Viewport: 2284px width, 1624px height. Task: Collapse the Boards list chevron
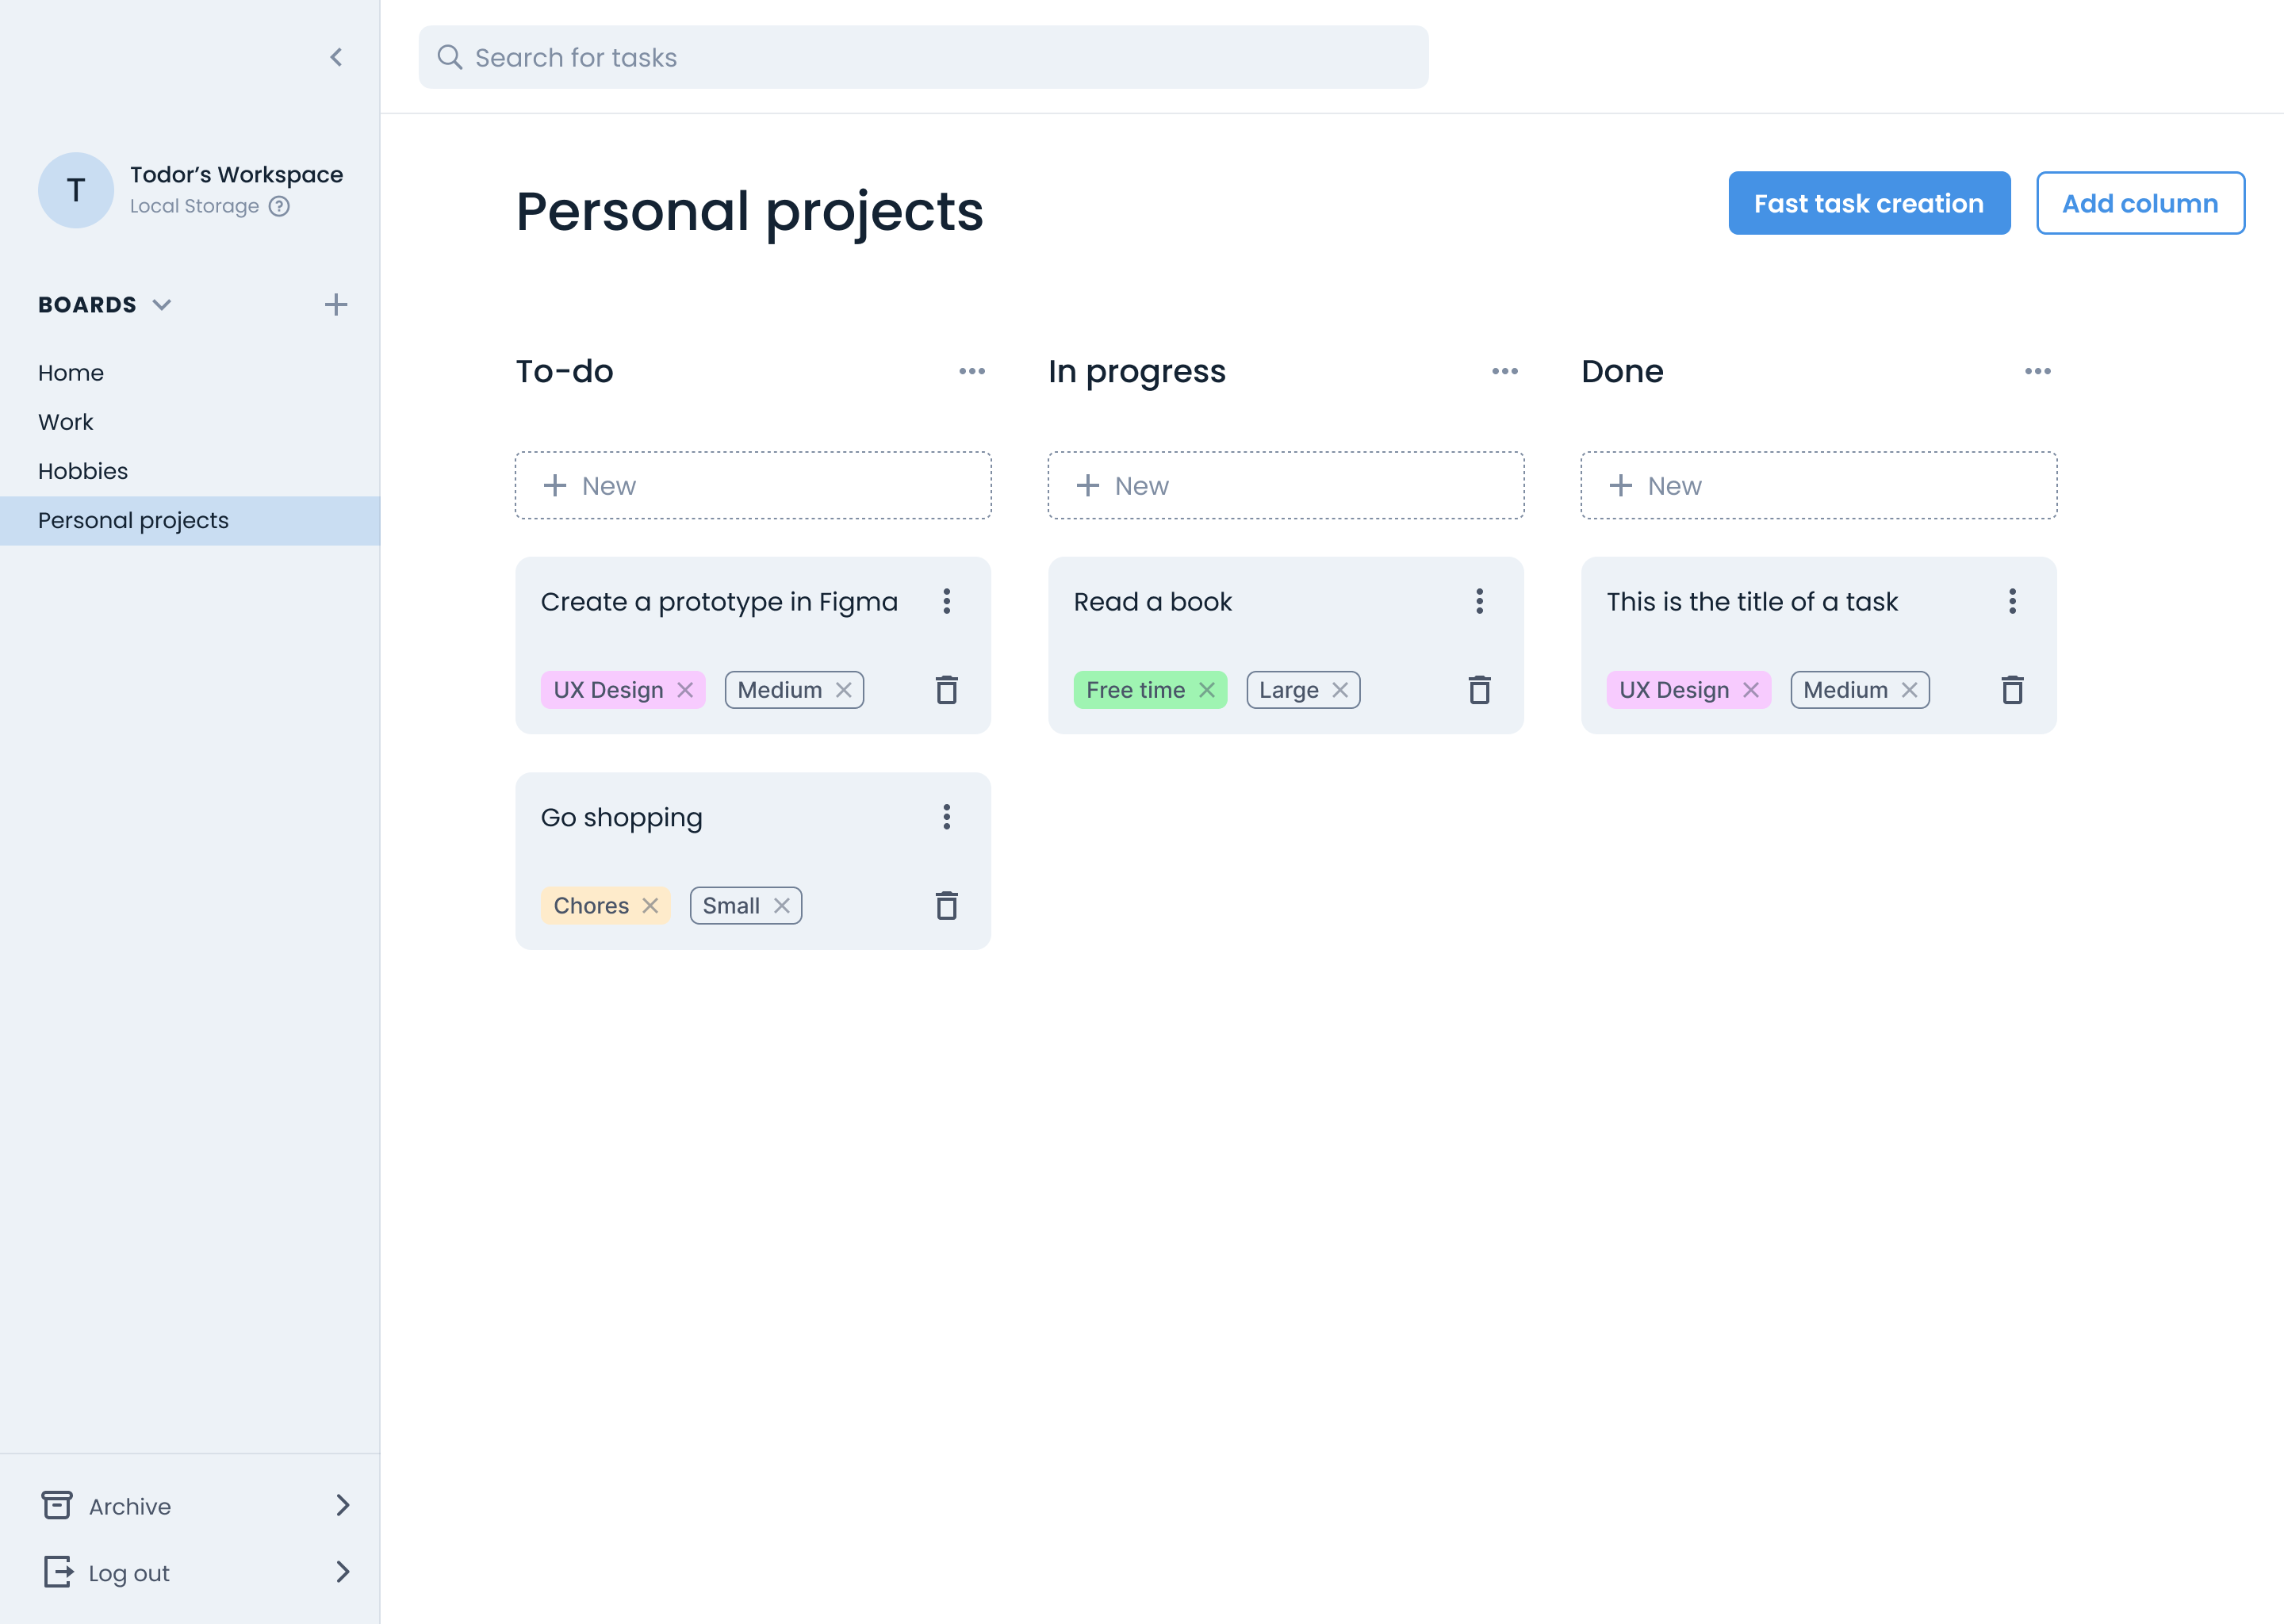click(x=162, y=305)
